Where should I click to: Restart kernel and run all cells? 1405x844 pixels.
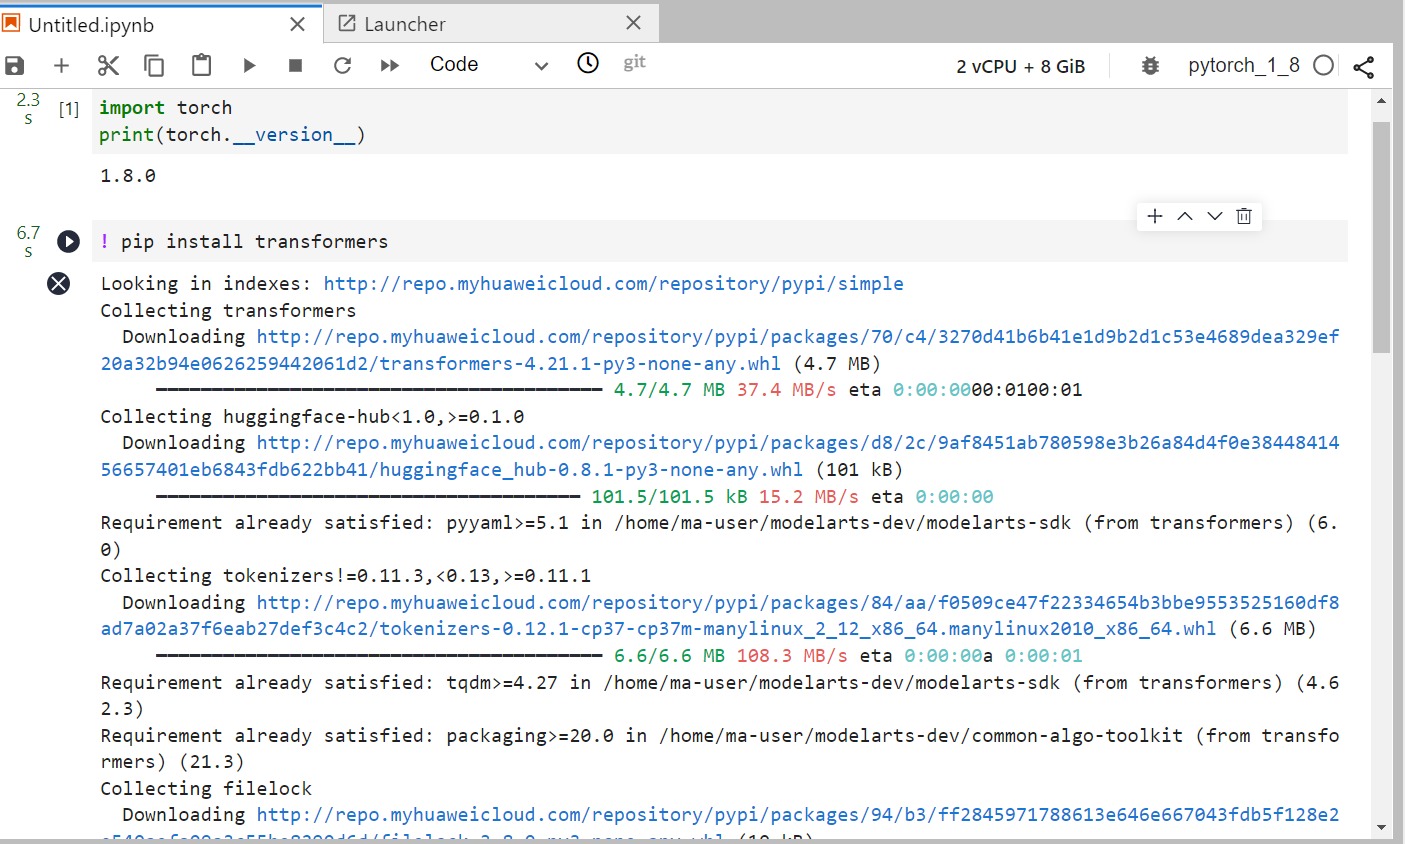click(x=390, y=66)
